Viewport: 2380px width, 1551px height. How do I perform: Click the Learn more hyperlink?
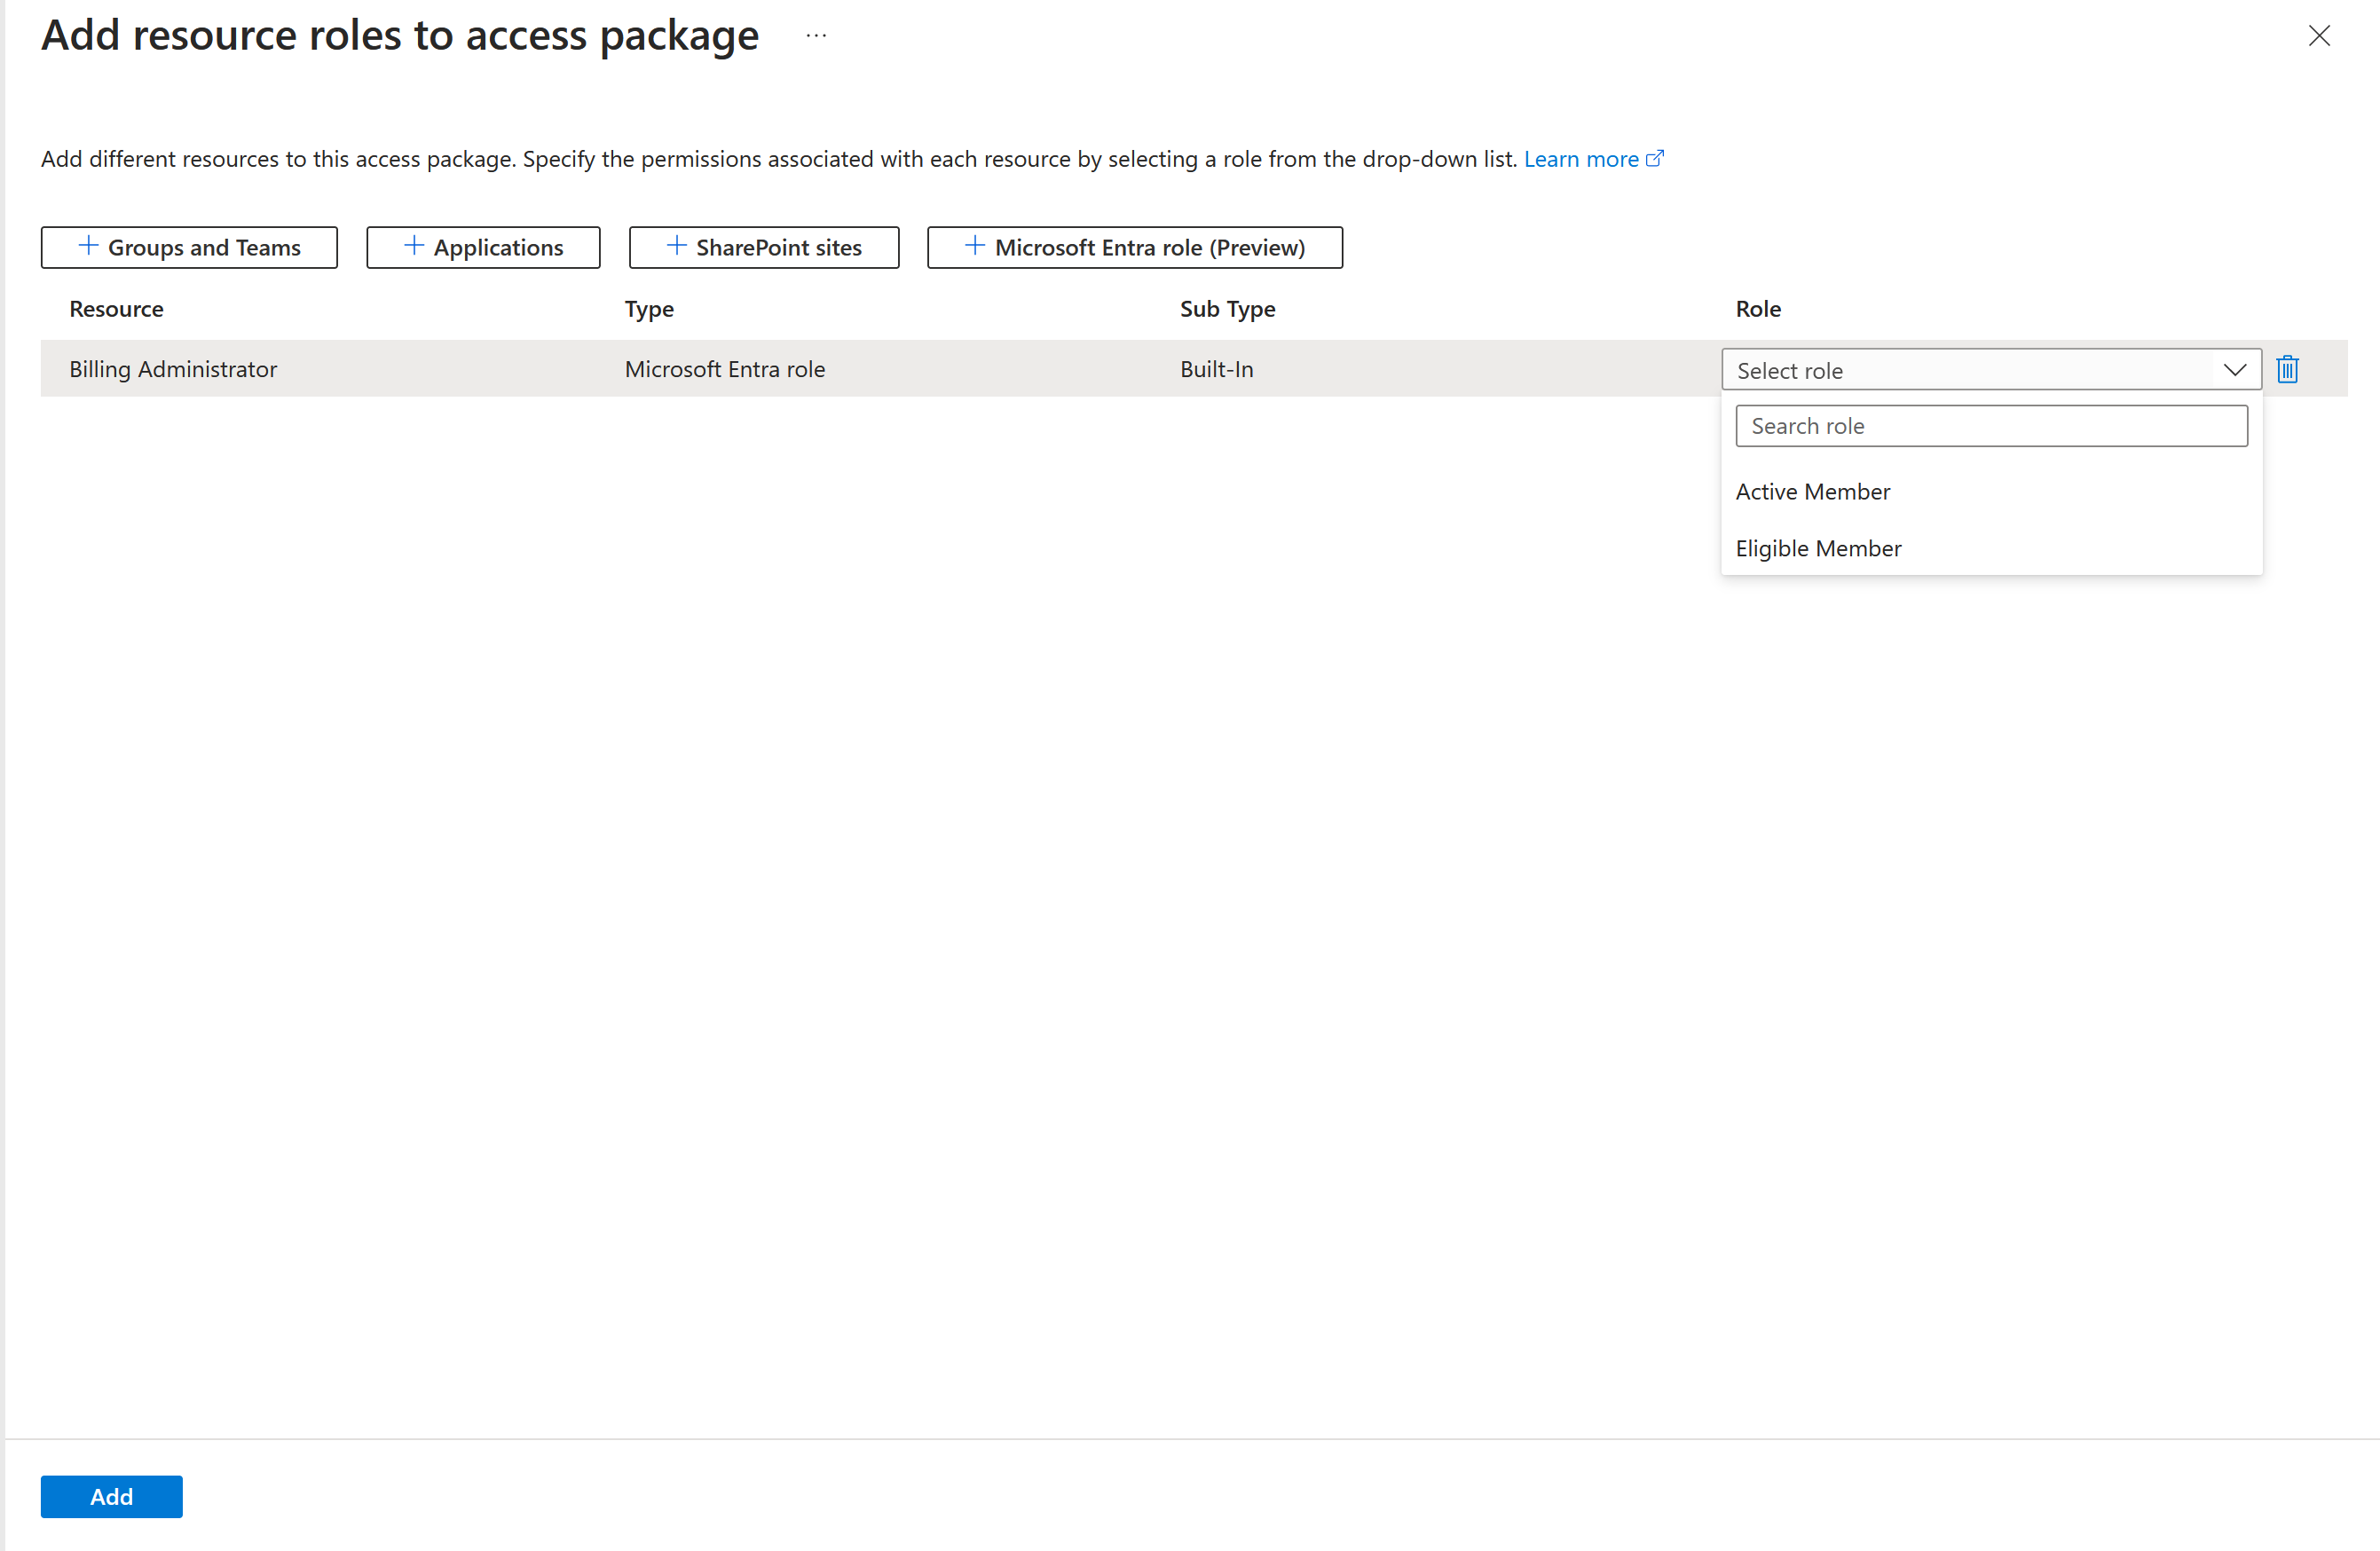pos(1582,158)
